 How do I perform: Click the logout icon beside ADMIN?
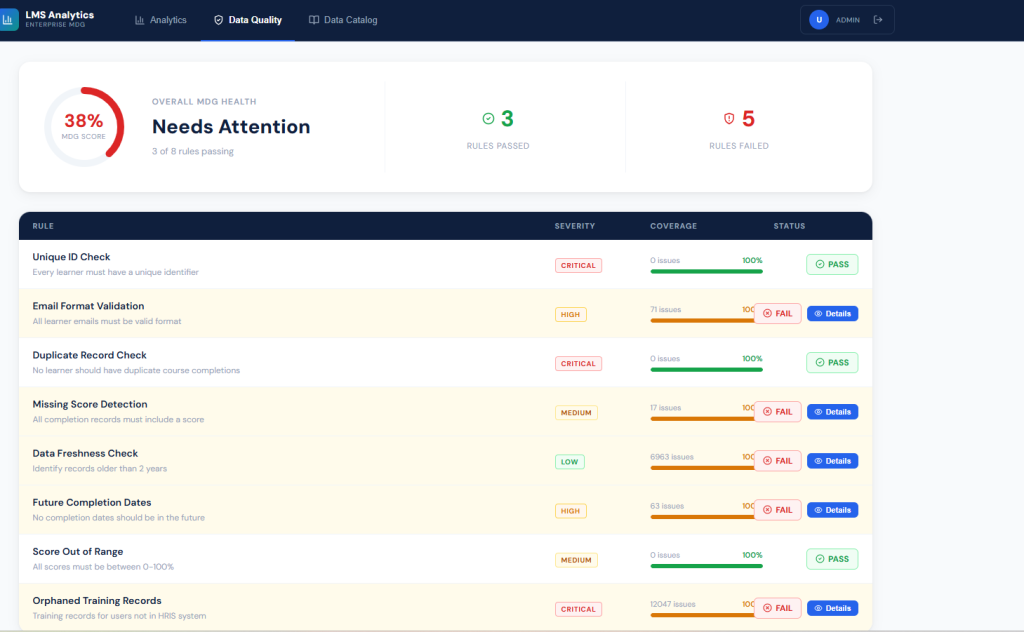click(x=878, y=20)
